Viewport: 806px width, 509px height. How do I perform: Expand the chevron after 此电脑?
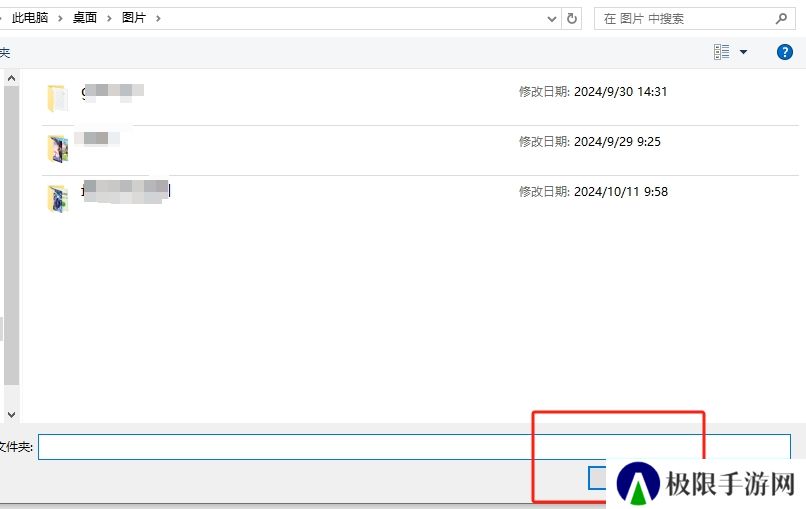pyautogui.click(x=60, y=19)
